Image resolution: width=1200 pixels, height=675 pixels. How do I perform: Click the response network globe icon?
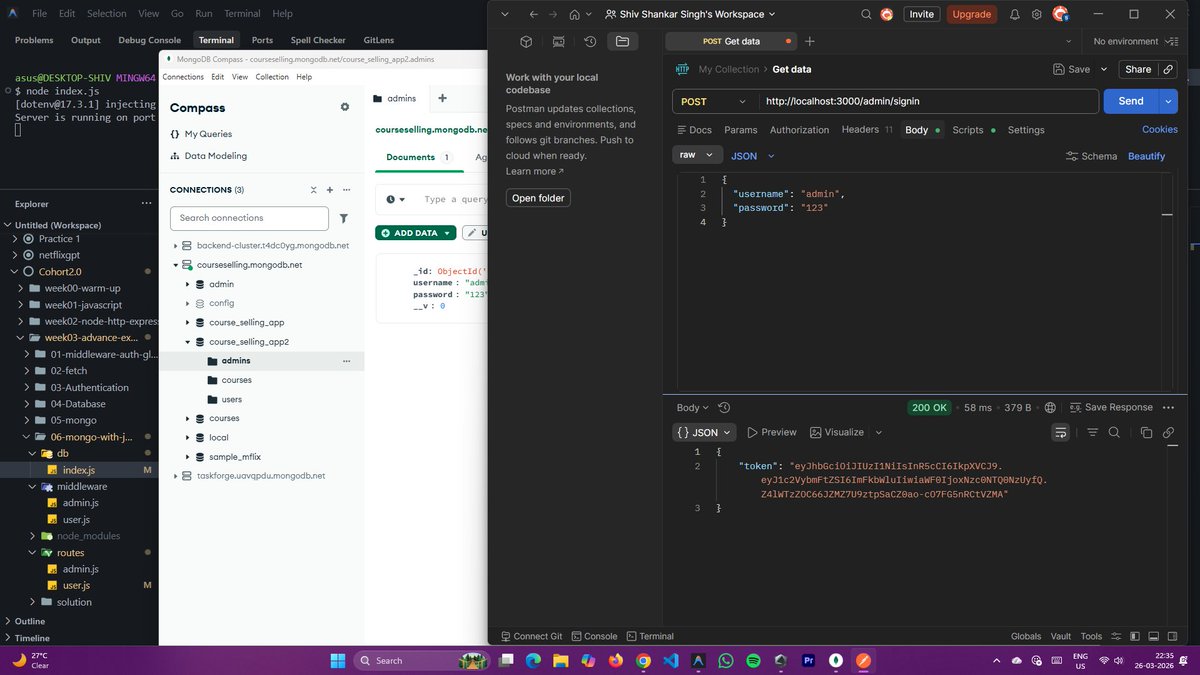[1050, 407]
